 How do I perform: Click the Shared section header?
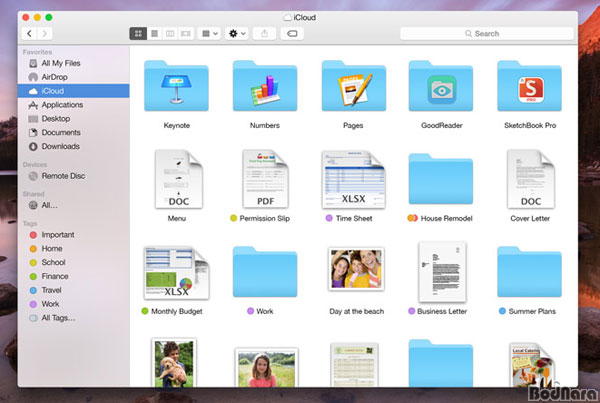pyautogui.click(x=33, y=194)
